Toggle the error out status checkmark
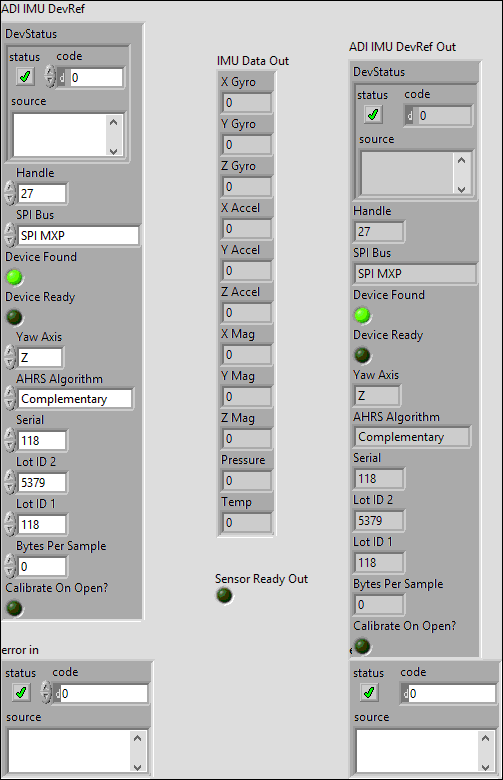 pyautogui.click(x=369, y=692)
